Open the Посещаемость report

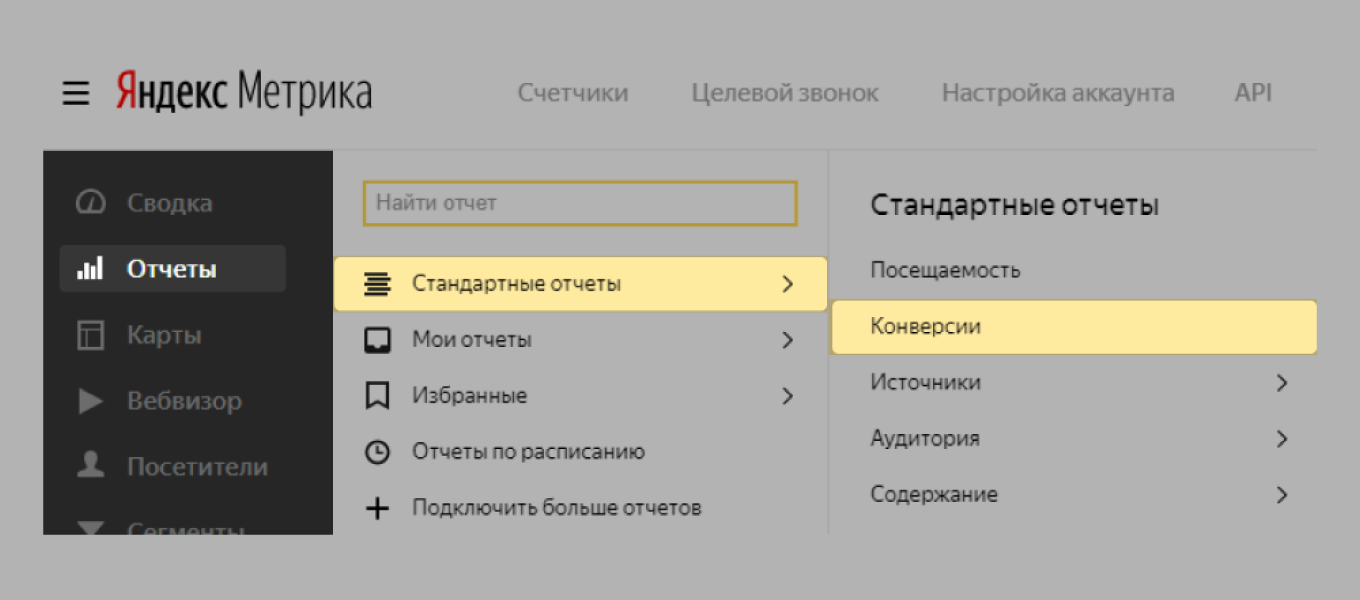(x=945, y=270)
